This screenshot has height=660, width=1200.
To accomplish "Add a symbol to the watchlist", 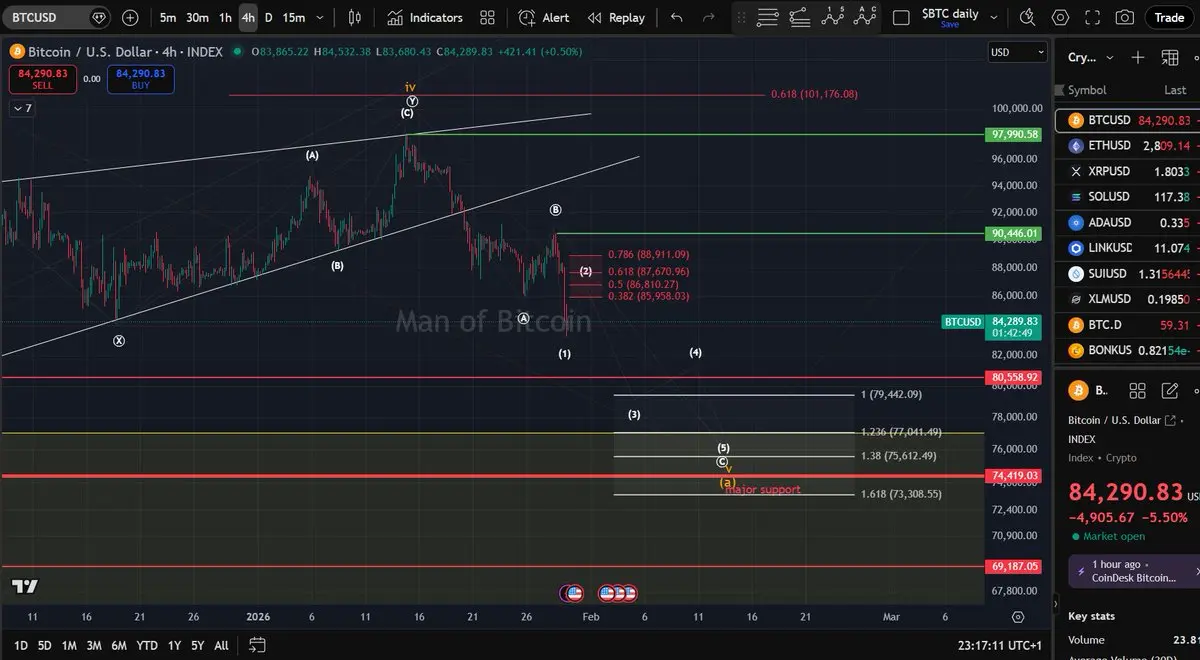I will click(x=1138, y=57).
